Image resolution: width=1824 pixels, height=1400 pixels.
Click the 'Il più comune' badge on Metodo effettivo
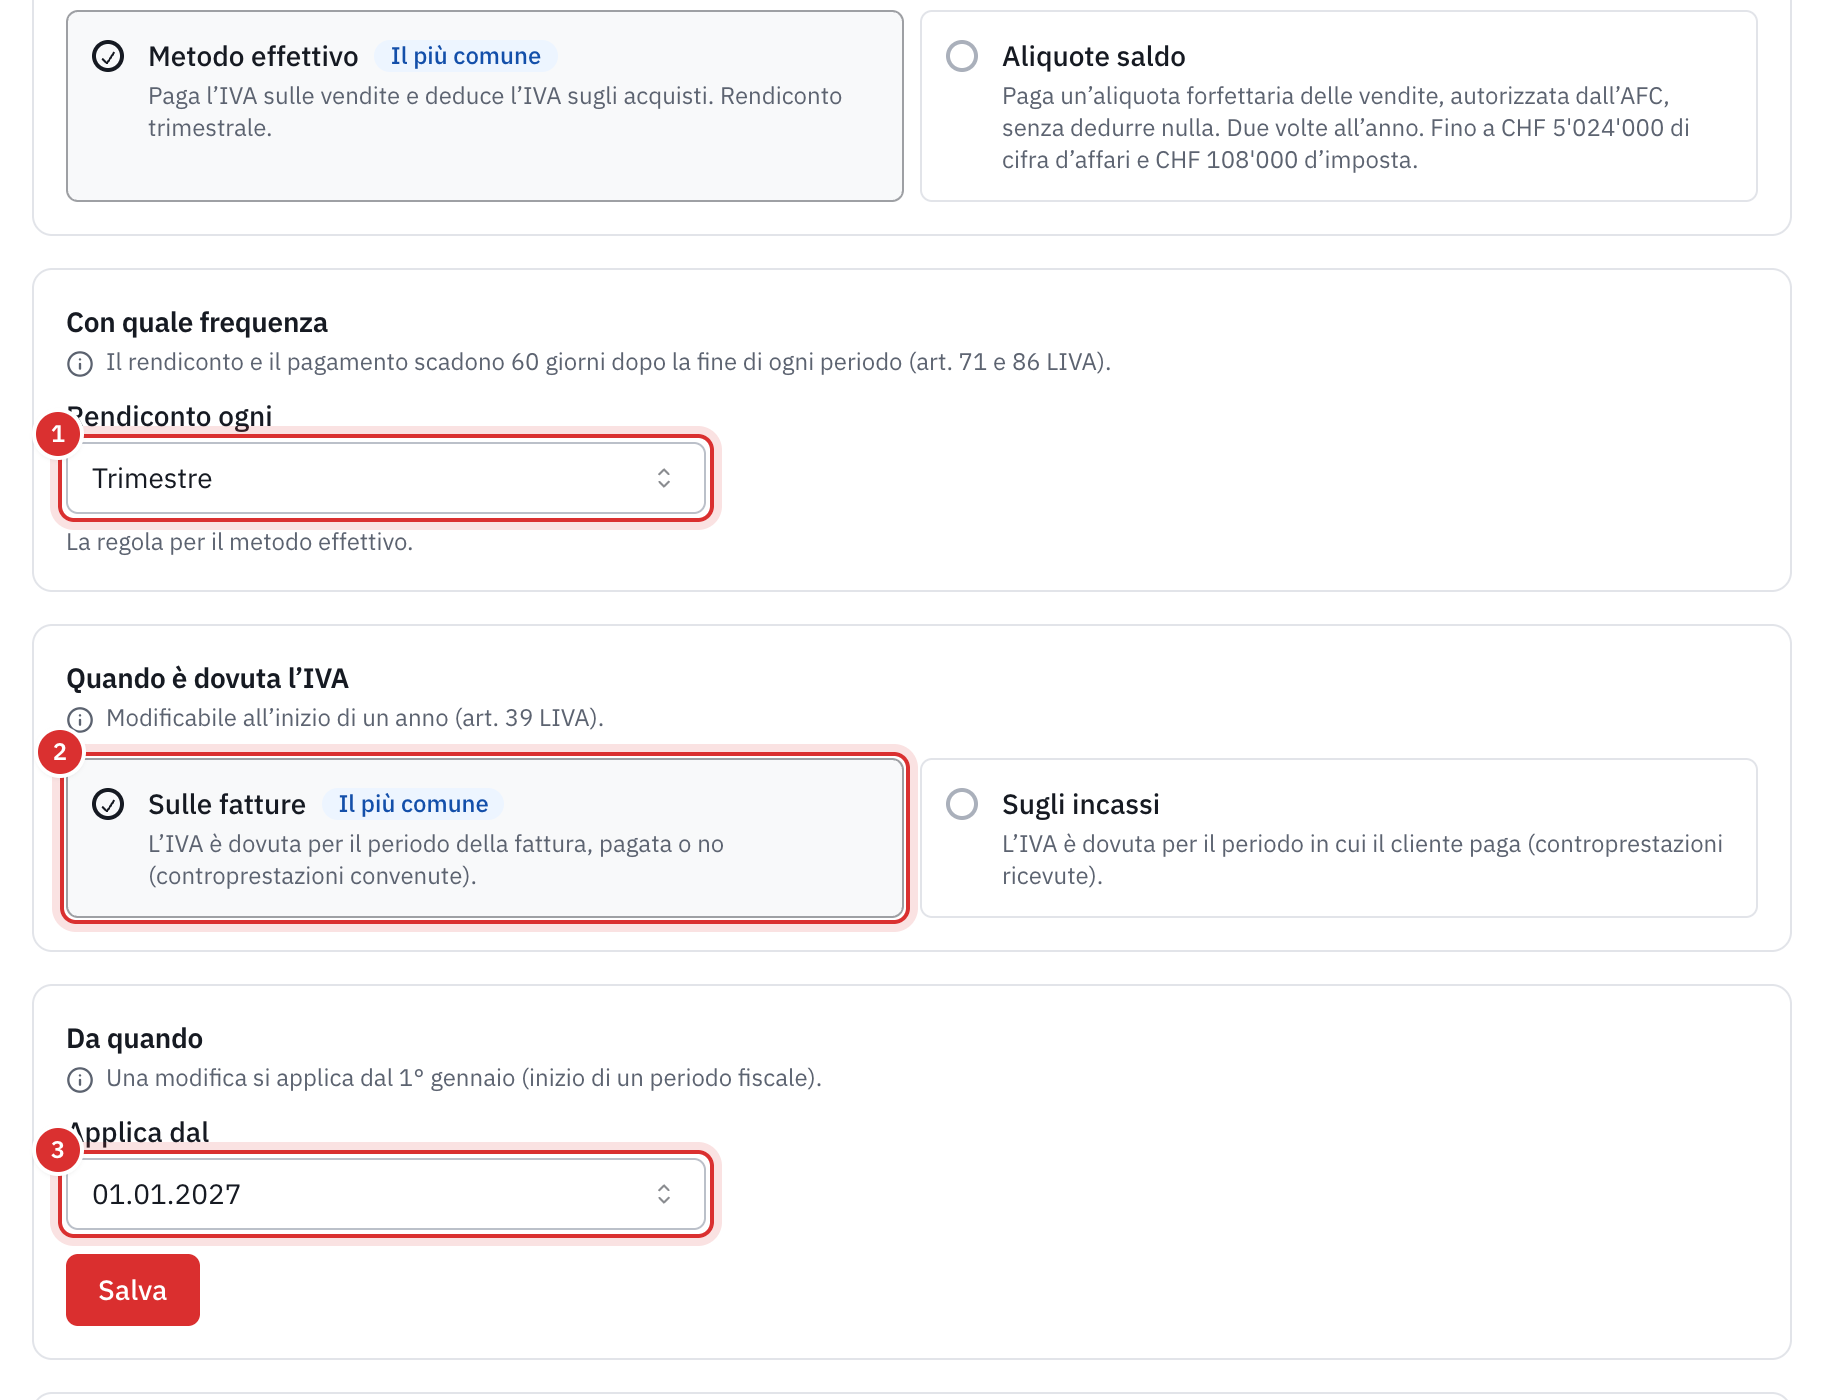465,56
